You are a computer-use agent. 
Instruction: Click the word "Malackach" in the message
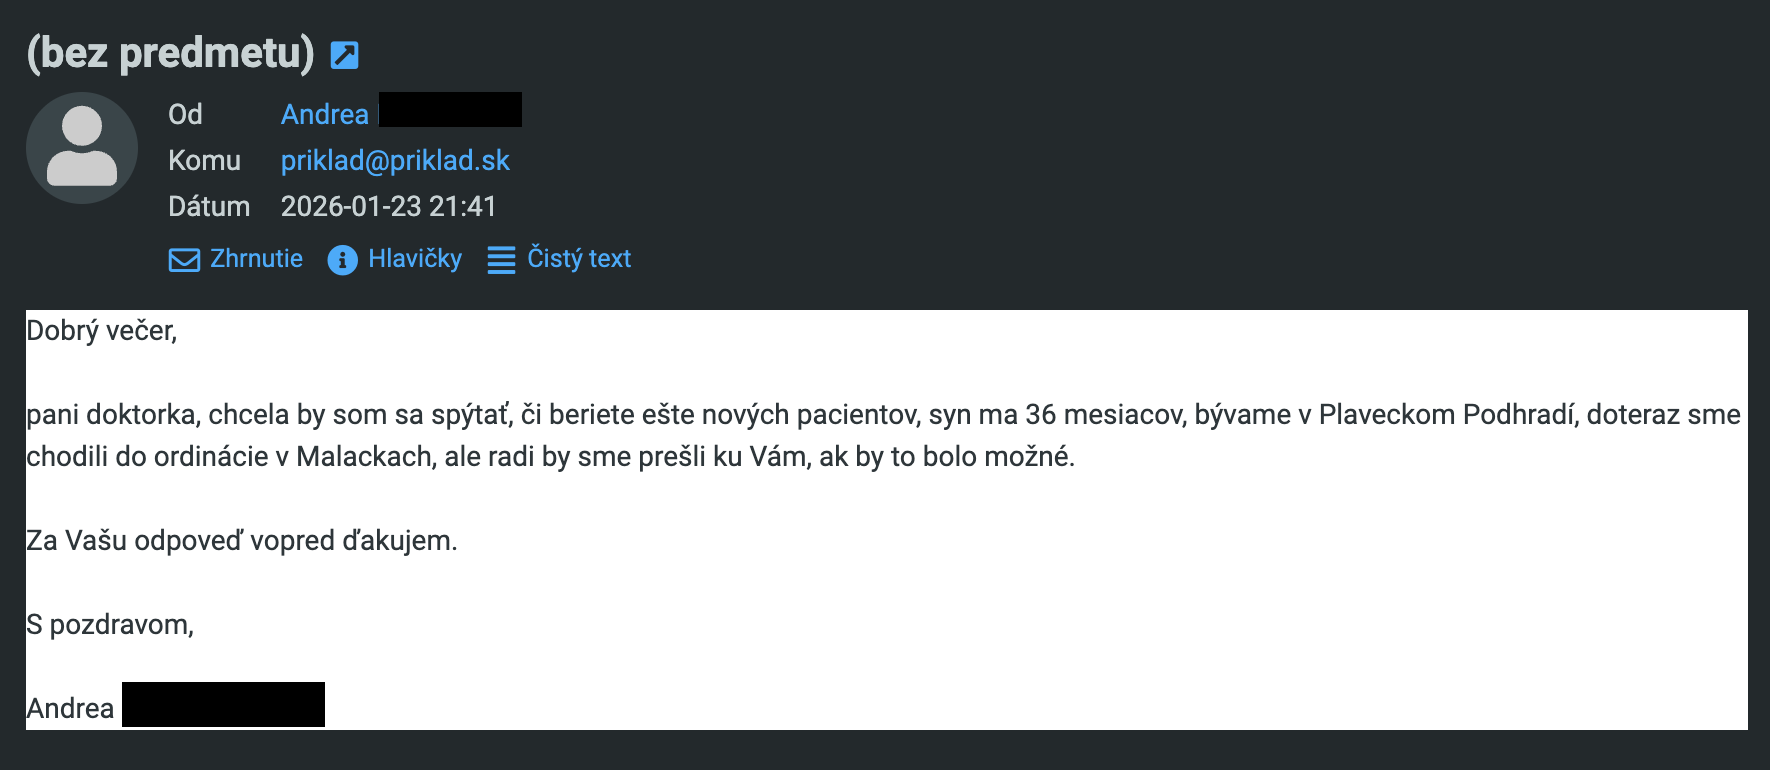(x=364, y=457)
